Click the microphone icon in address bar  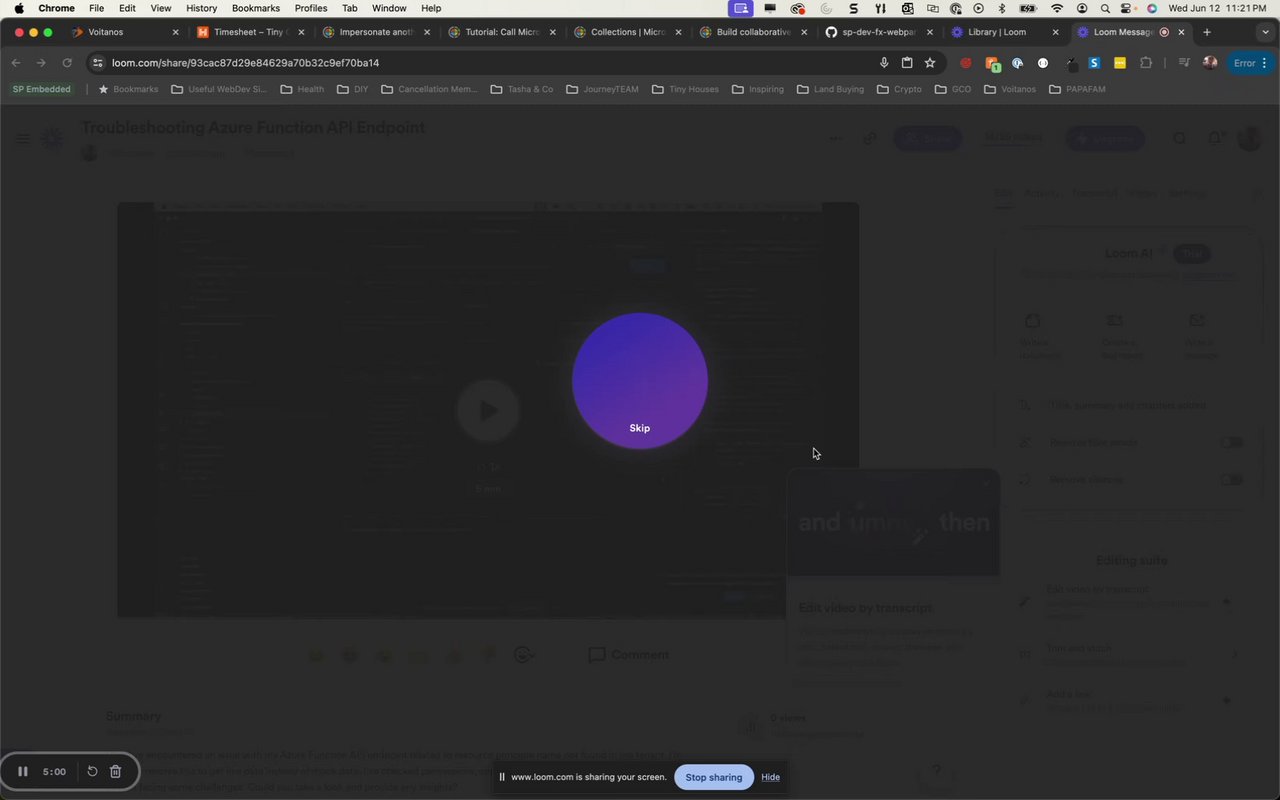click(x=884, y=63)
